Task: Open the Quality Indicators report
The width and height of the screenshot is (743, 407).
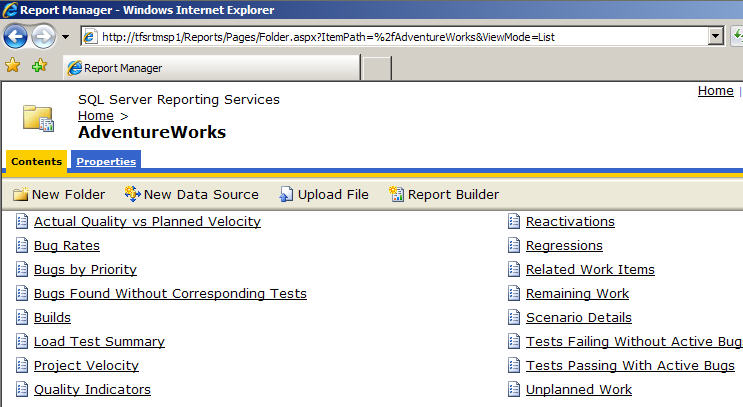Action: pyautogui.click(x=92, y=389)
